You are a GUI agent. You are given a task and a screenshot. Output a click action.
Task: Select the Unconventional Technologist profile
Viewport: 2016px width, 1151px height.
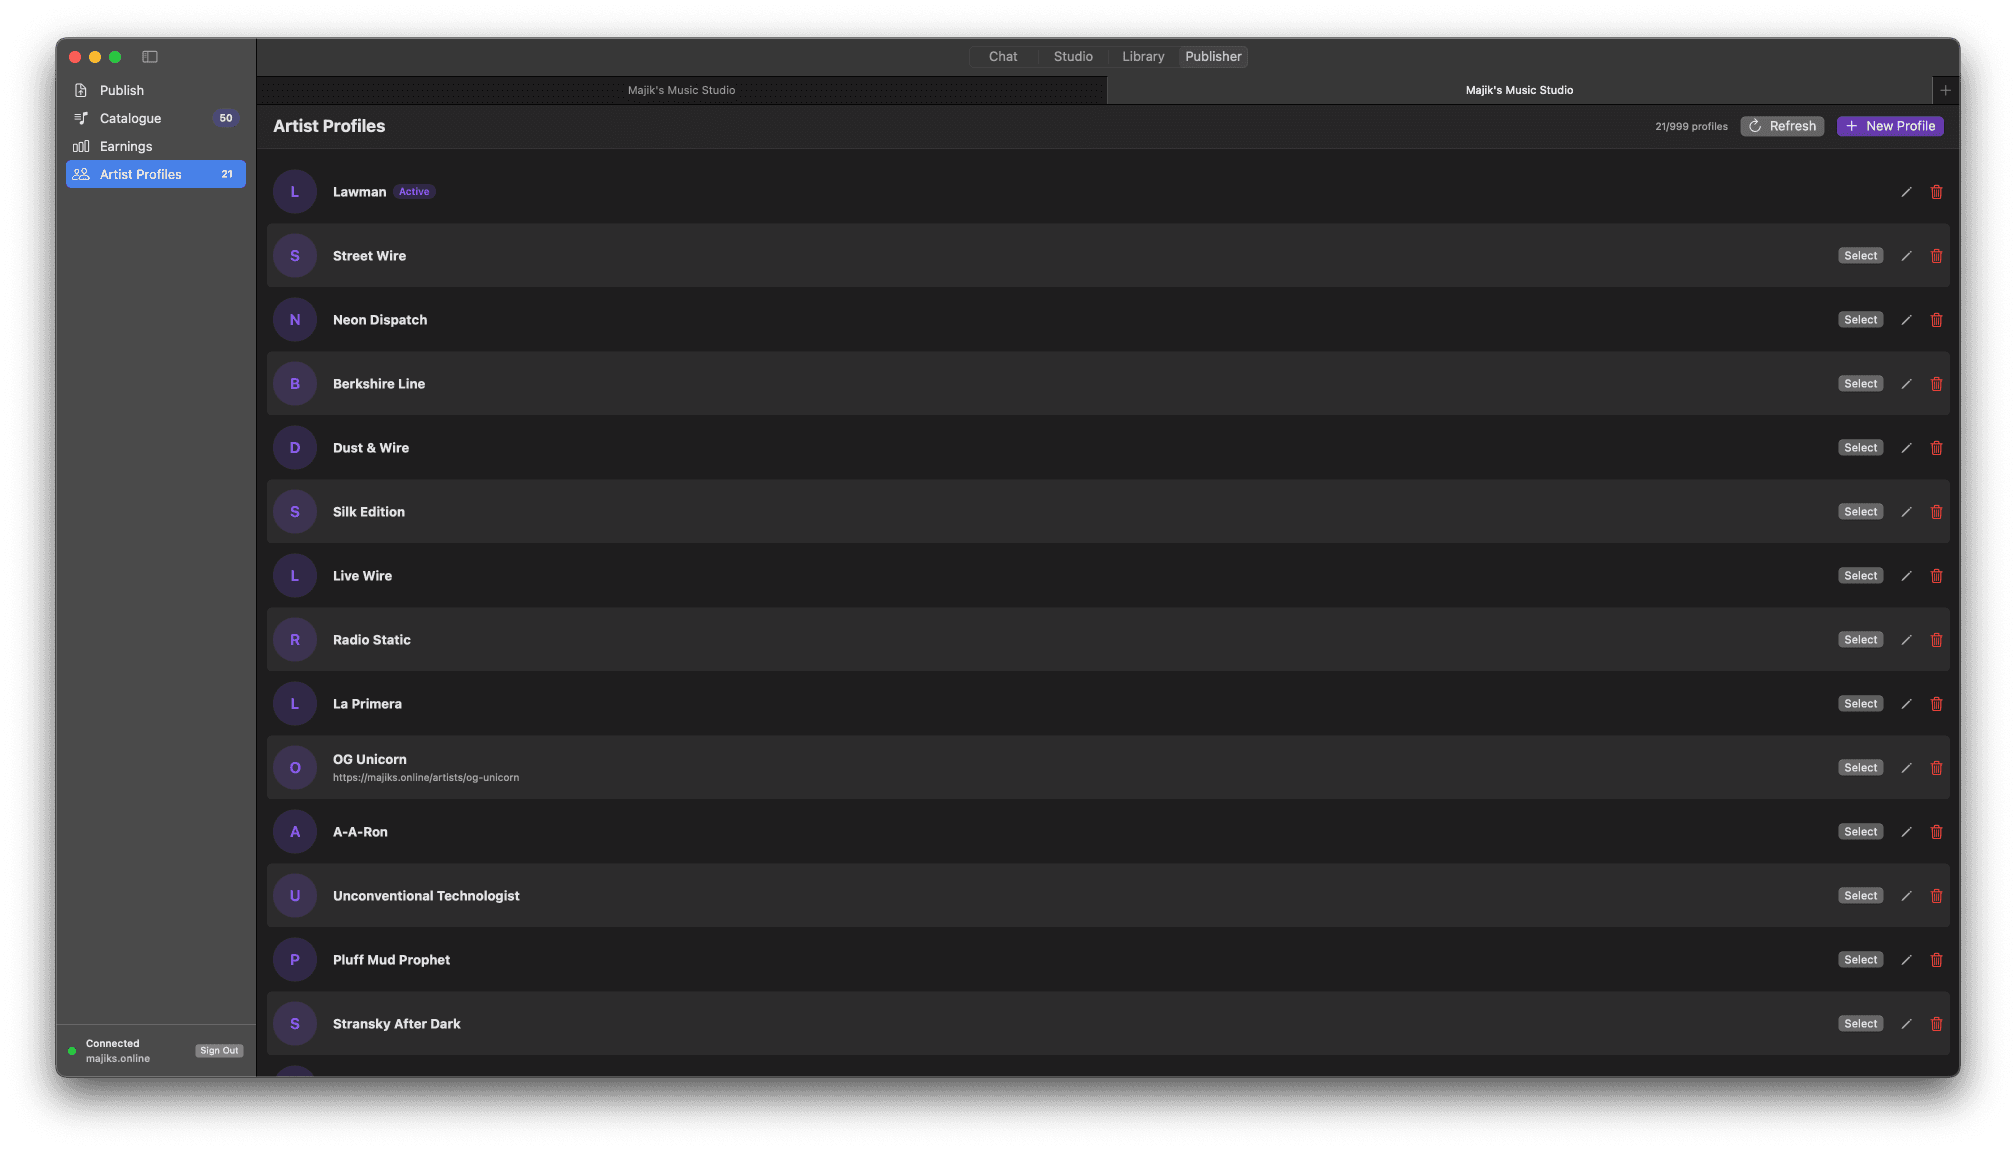[1860, 896]
